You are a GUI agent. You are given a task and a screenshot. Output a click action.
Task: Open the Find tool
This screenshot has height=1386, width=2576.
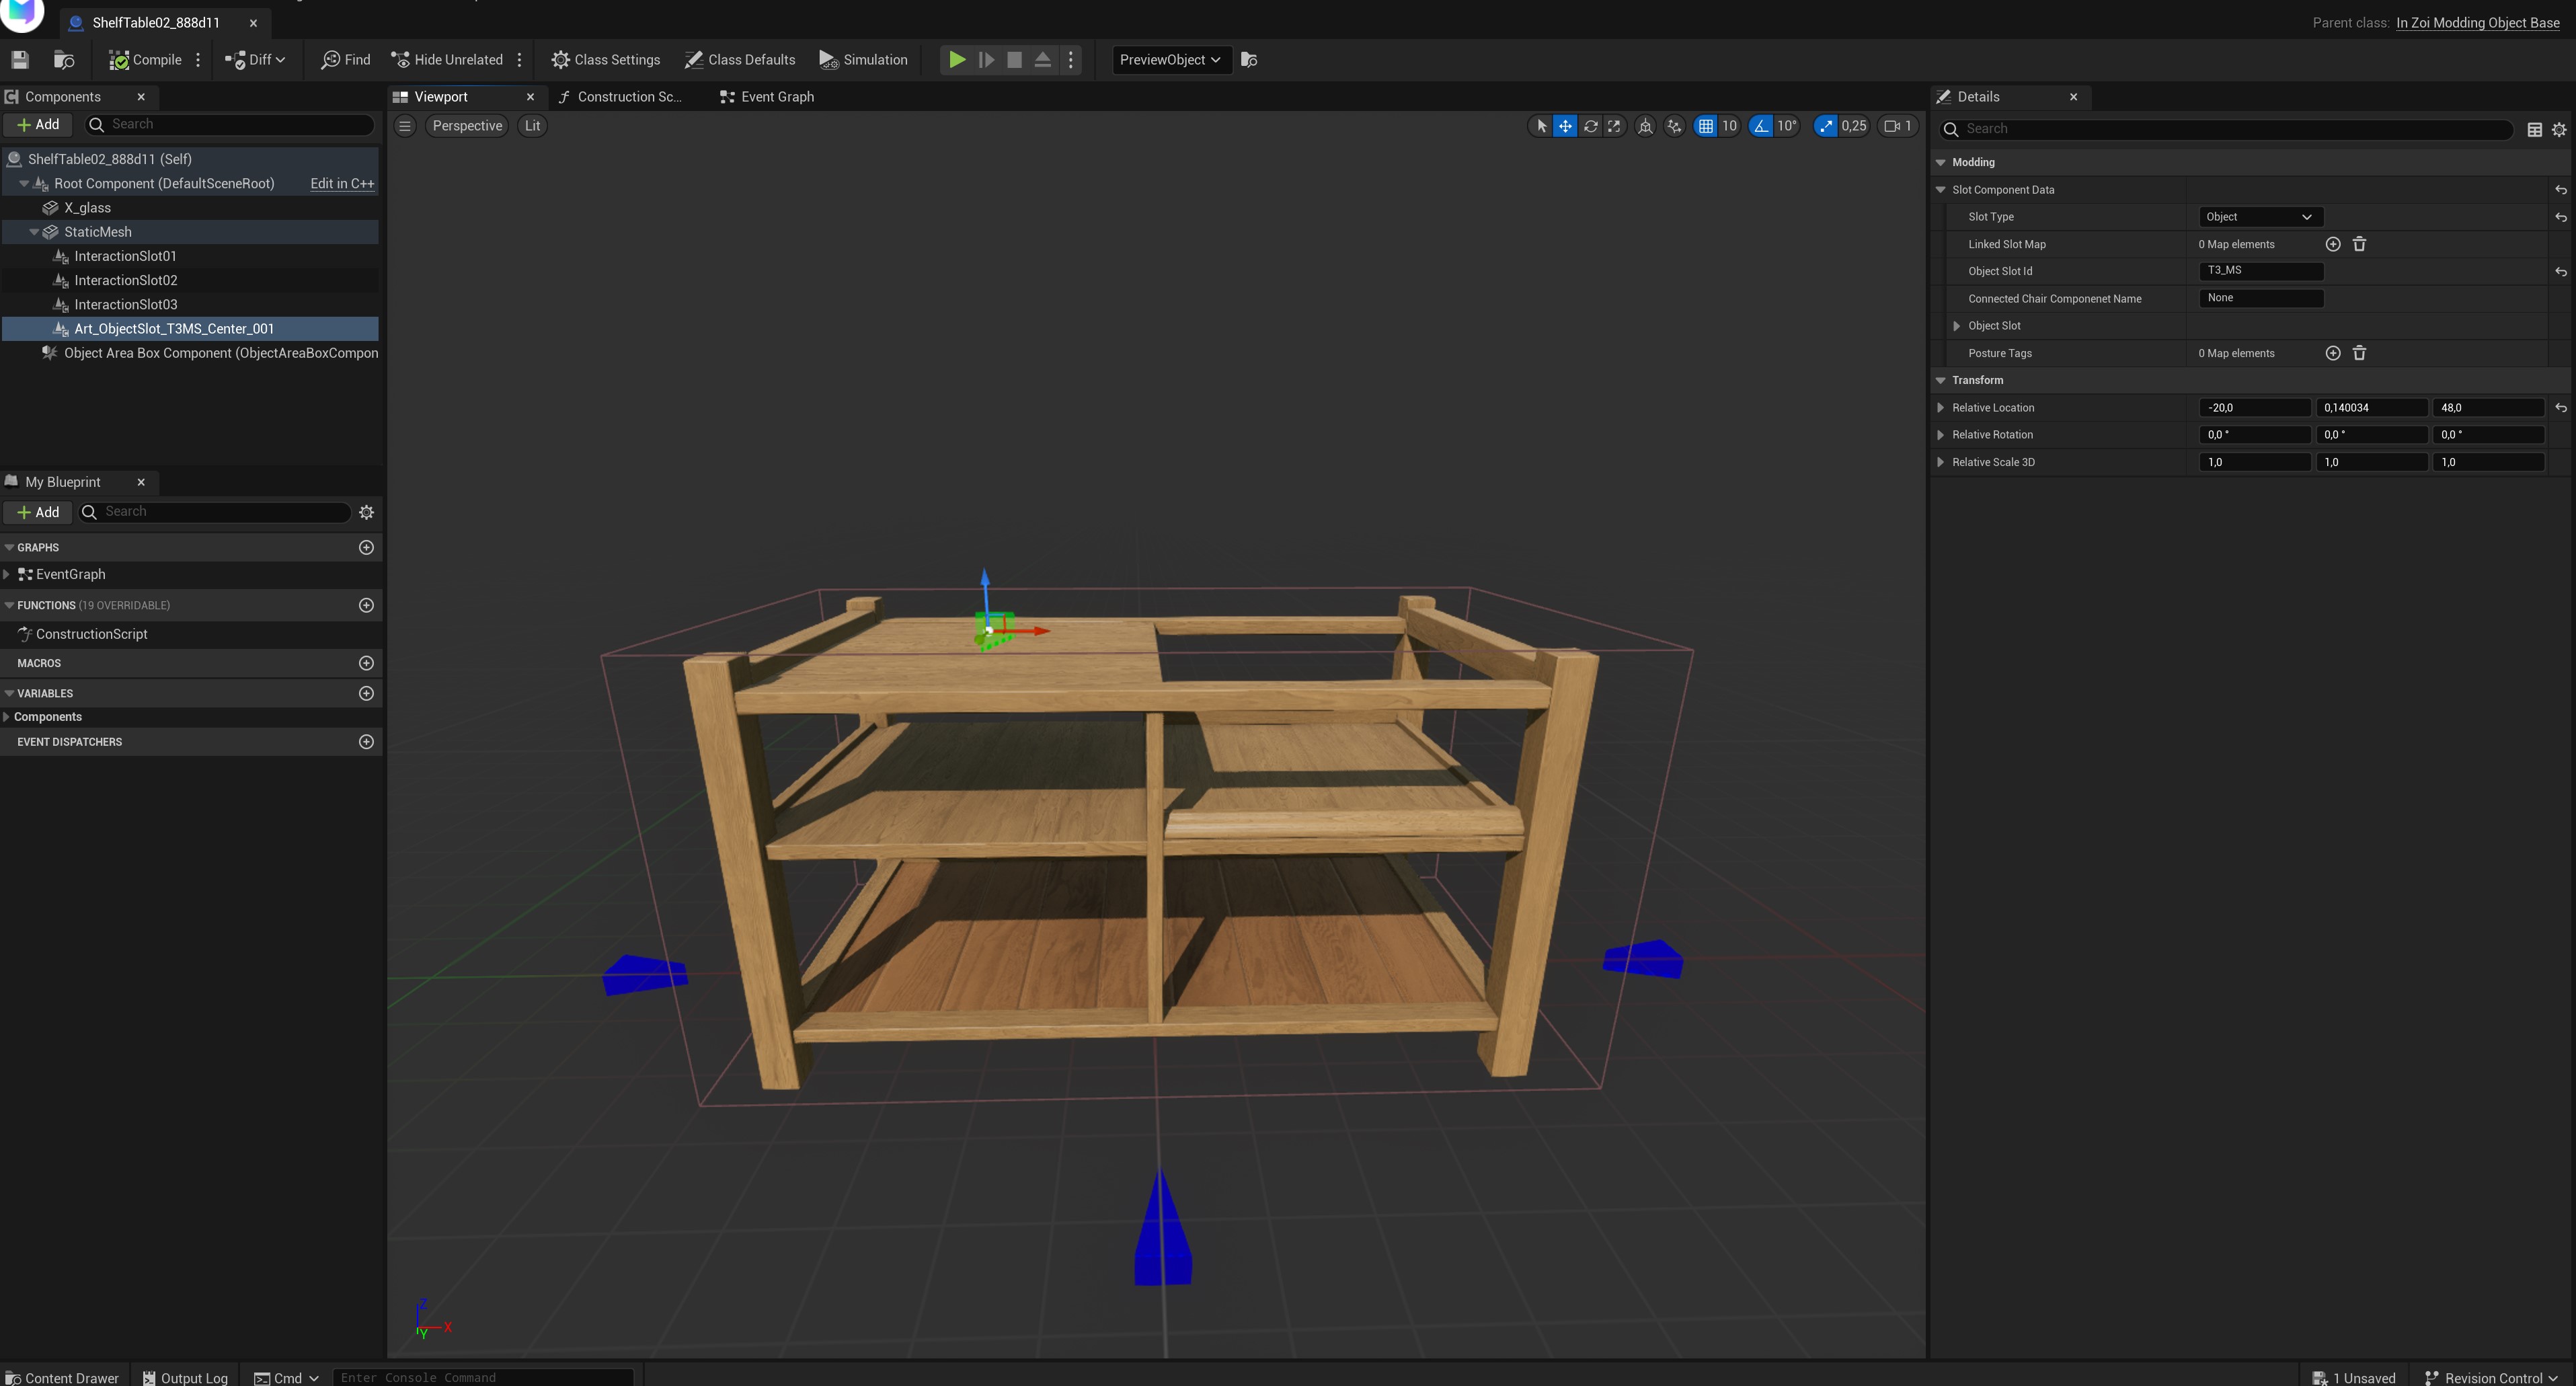coord(346,60)
